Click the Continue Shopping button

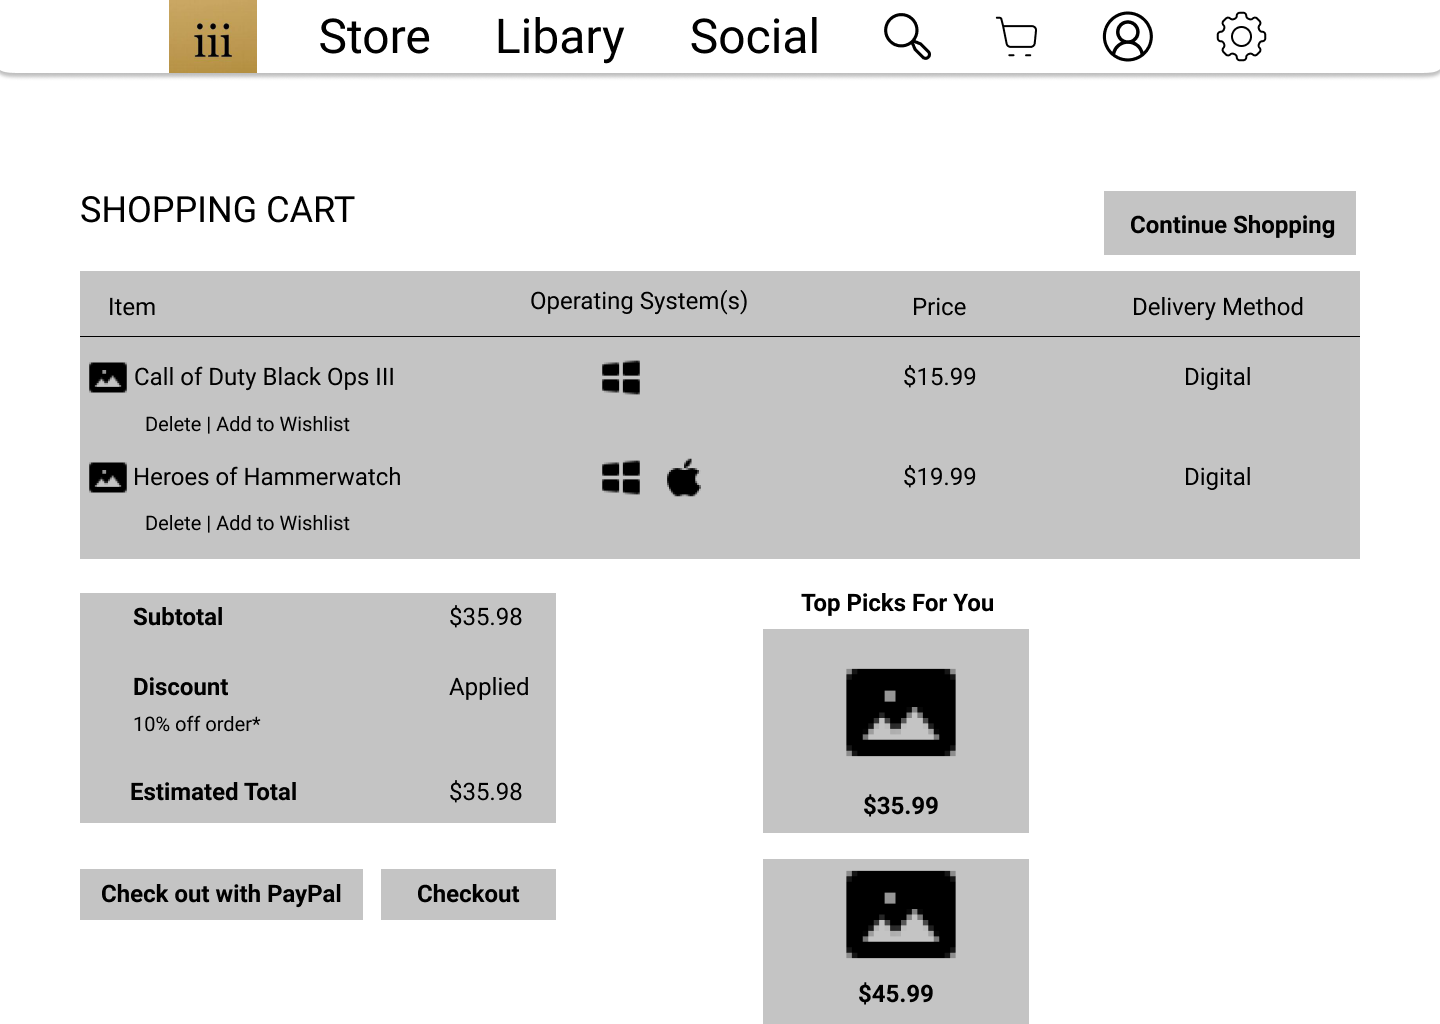1230,223
